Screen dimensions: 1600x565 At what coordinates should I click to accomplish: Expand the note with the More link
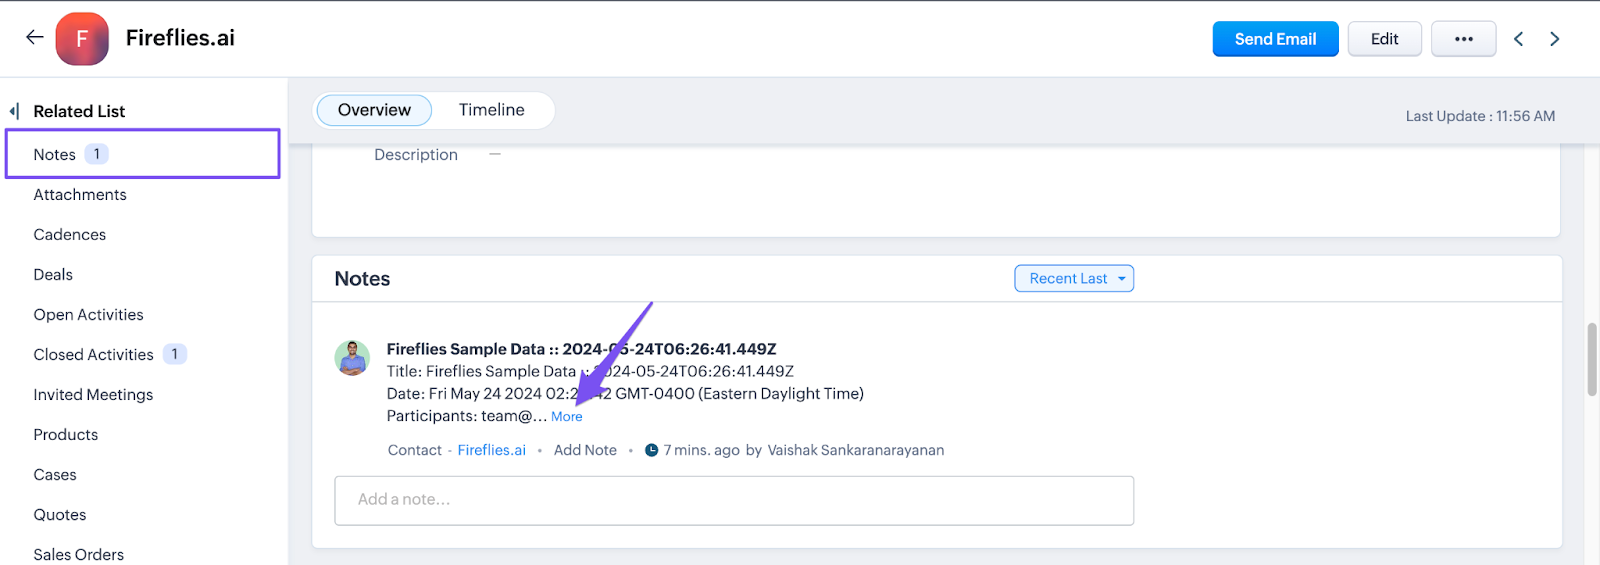pos(567,417)
